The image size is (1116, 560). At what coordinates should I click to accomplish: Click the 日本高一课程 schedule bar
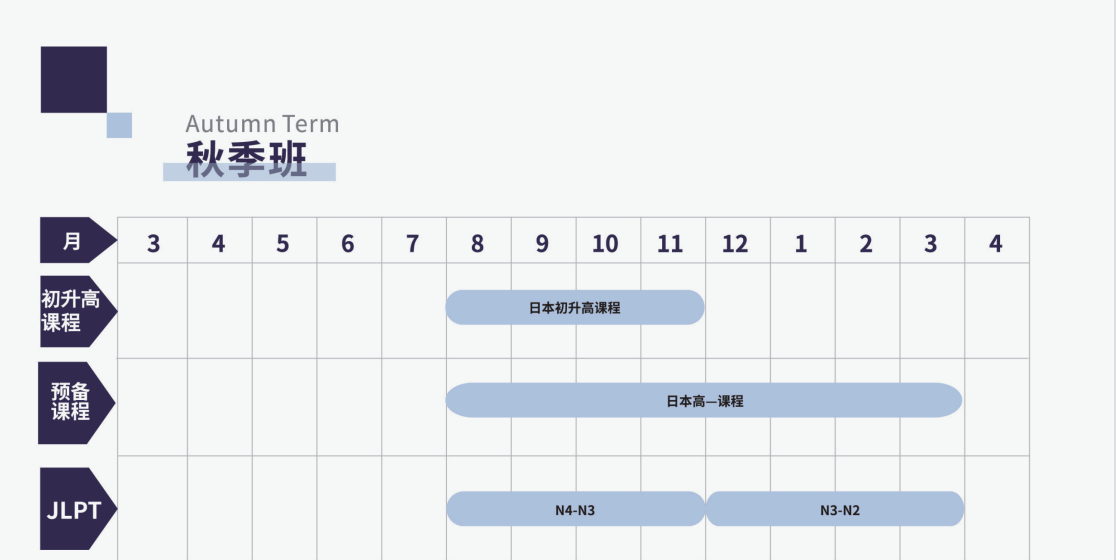tap(704, 400)
